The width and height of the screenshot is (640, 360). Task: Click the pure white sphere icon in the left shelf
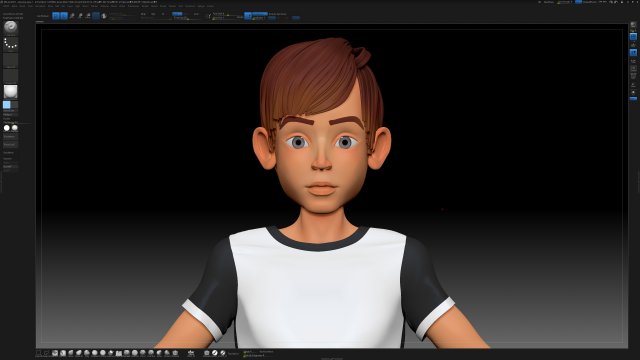(7, 128)
